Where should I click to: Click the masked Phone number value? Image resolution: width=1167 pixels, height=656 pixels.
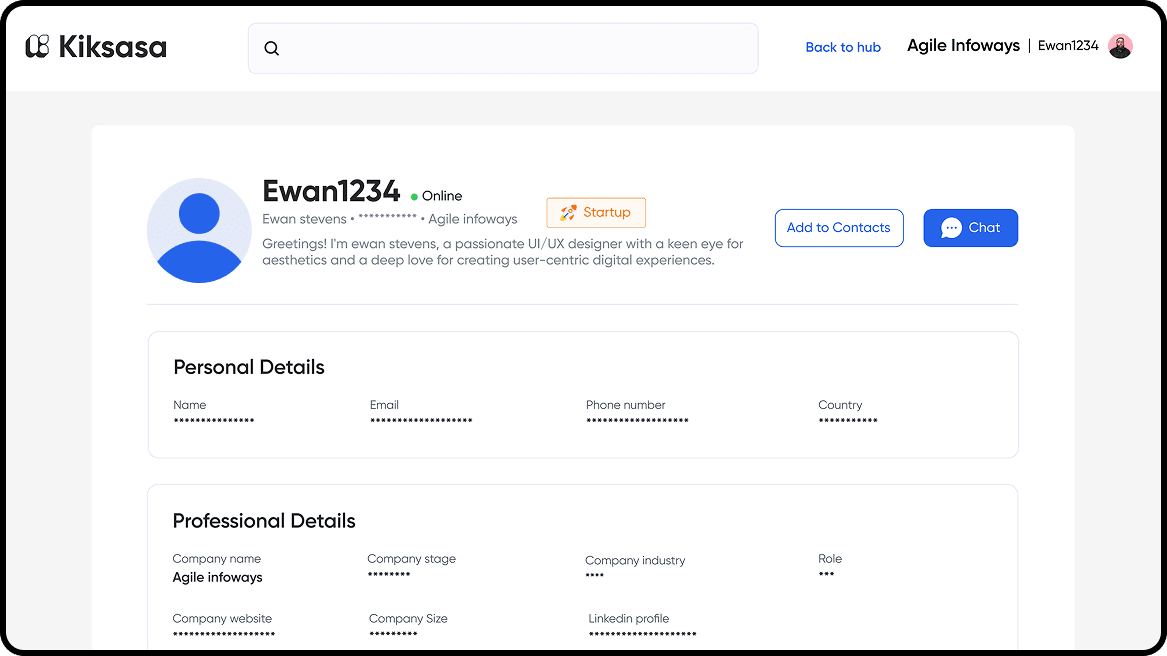pos(637,421)
